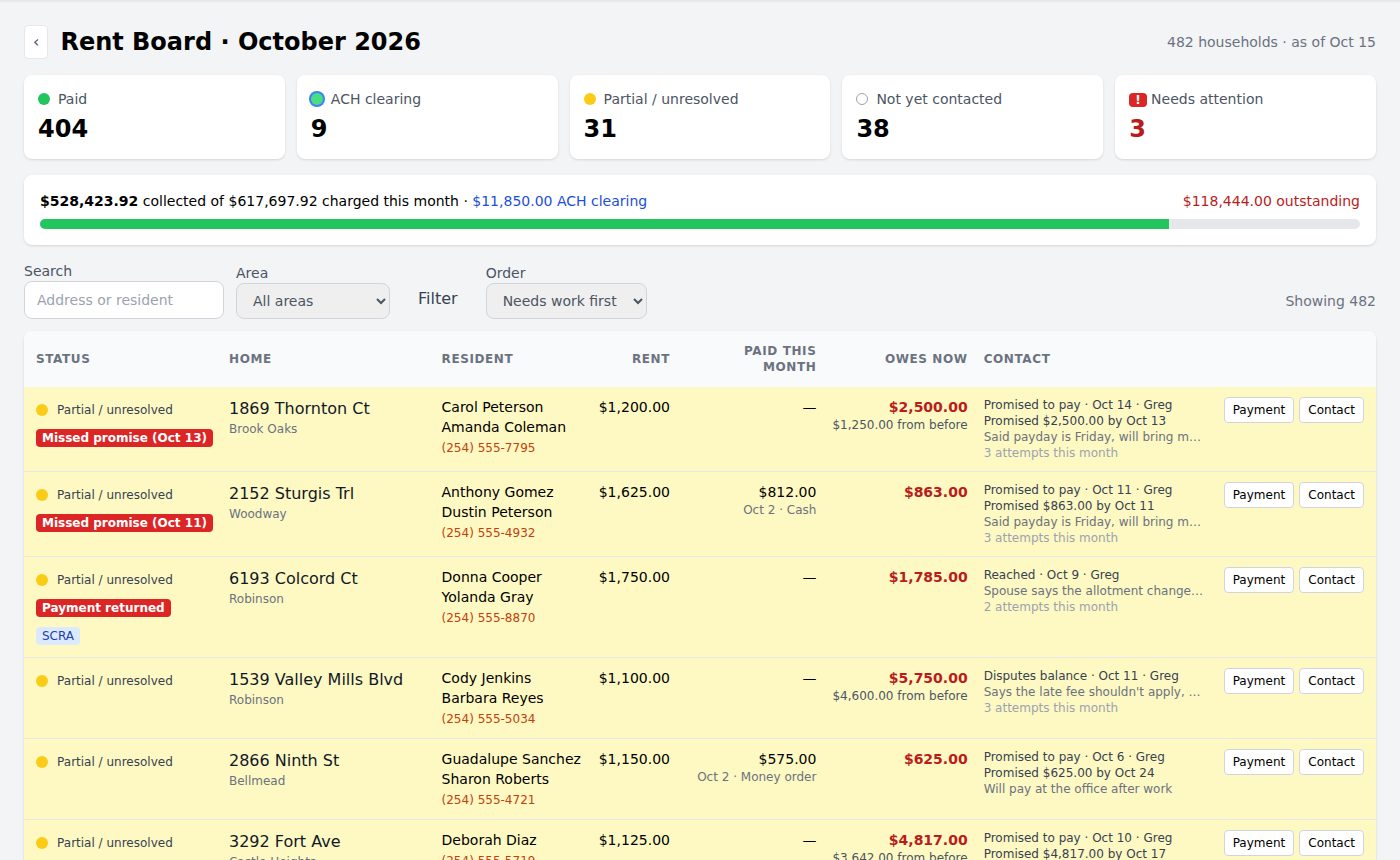Click the 404 paid households count

[x=63, y=129]
